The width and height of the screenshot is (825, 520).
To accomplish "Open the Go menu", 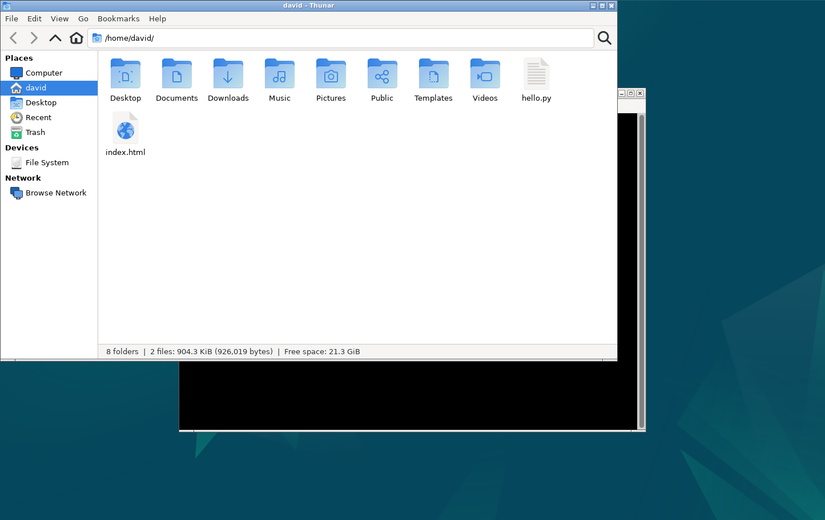I will click(x=83, y=18).
